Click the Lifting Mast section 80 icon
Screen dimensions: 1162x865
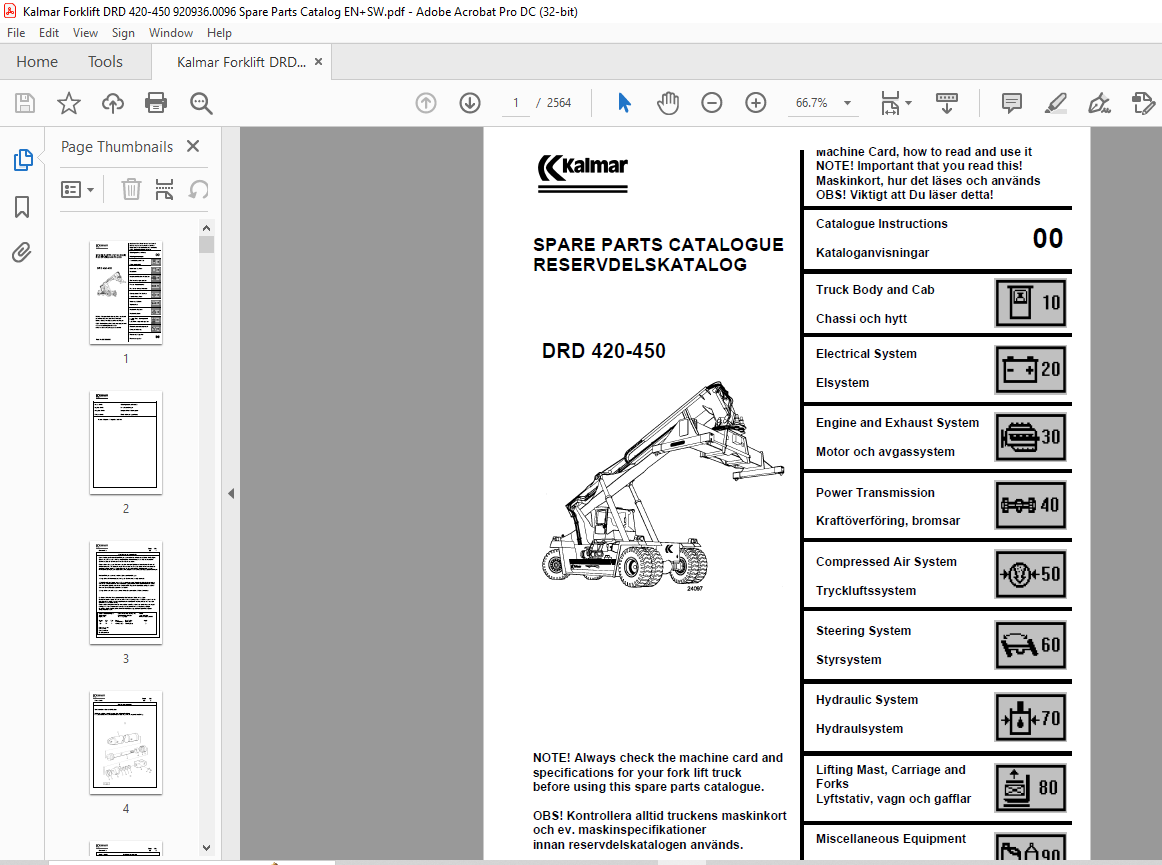1031,788
